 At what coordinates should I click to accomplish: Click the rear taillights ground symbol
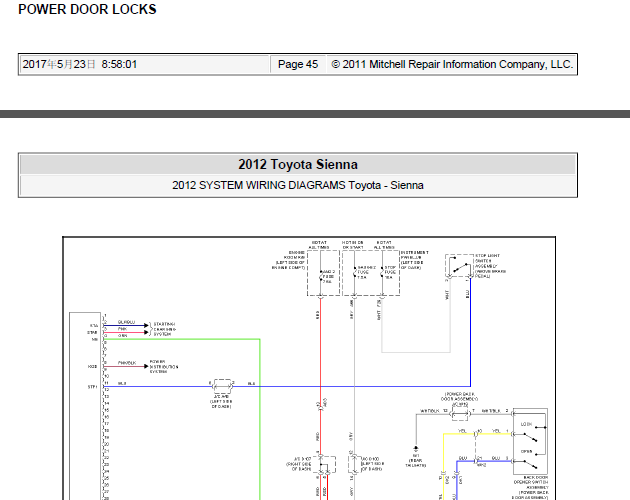point(416,448)
